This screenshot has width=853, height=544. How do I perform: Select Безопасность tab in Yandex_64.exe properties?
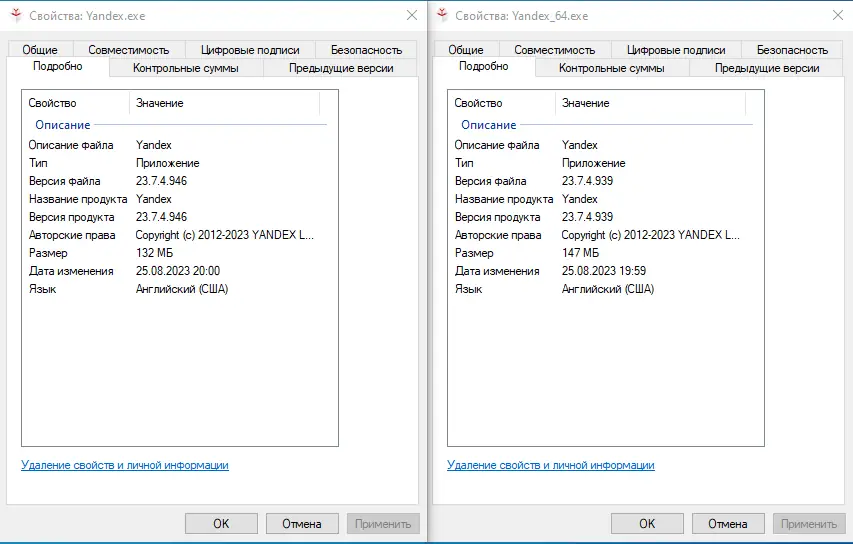(x=792, y=50)
